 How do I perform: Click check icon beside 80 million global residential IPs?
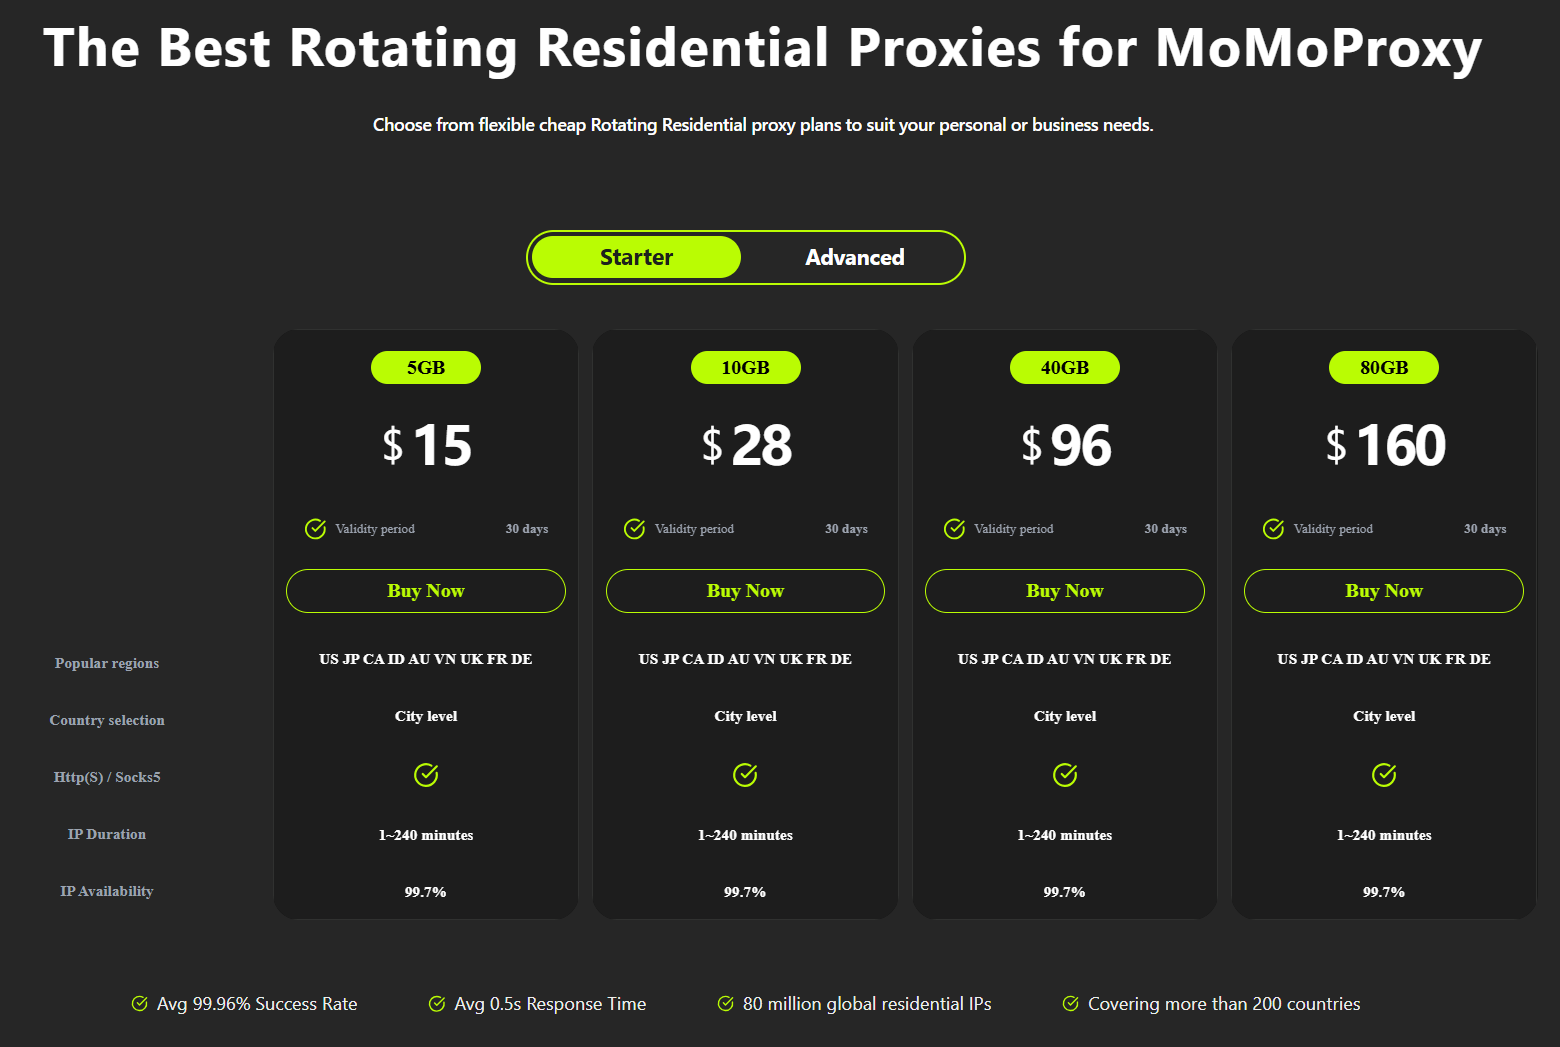[726, 1003]
